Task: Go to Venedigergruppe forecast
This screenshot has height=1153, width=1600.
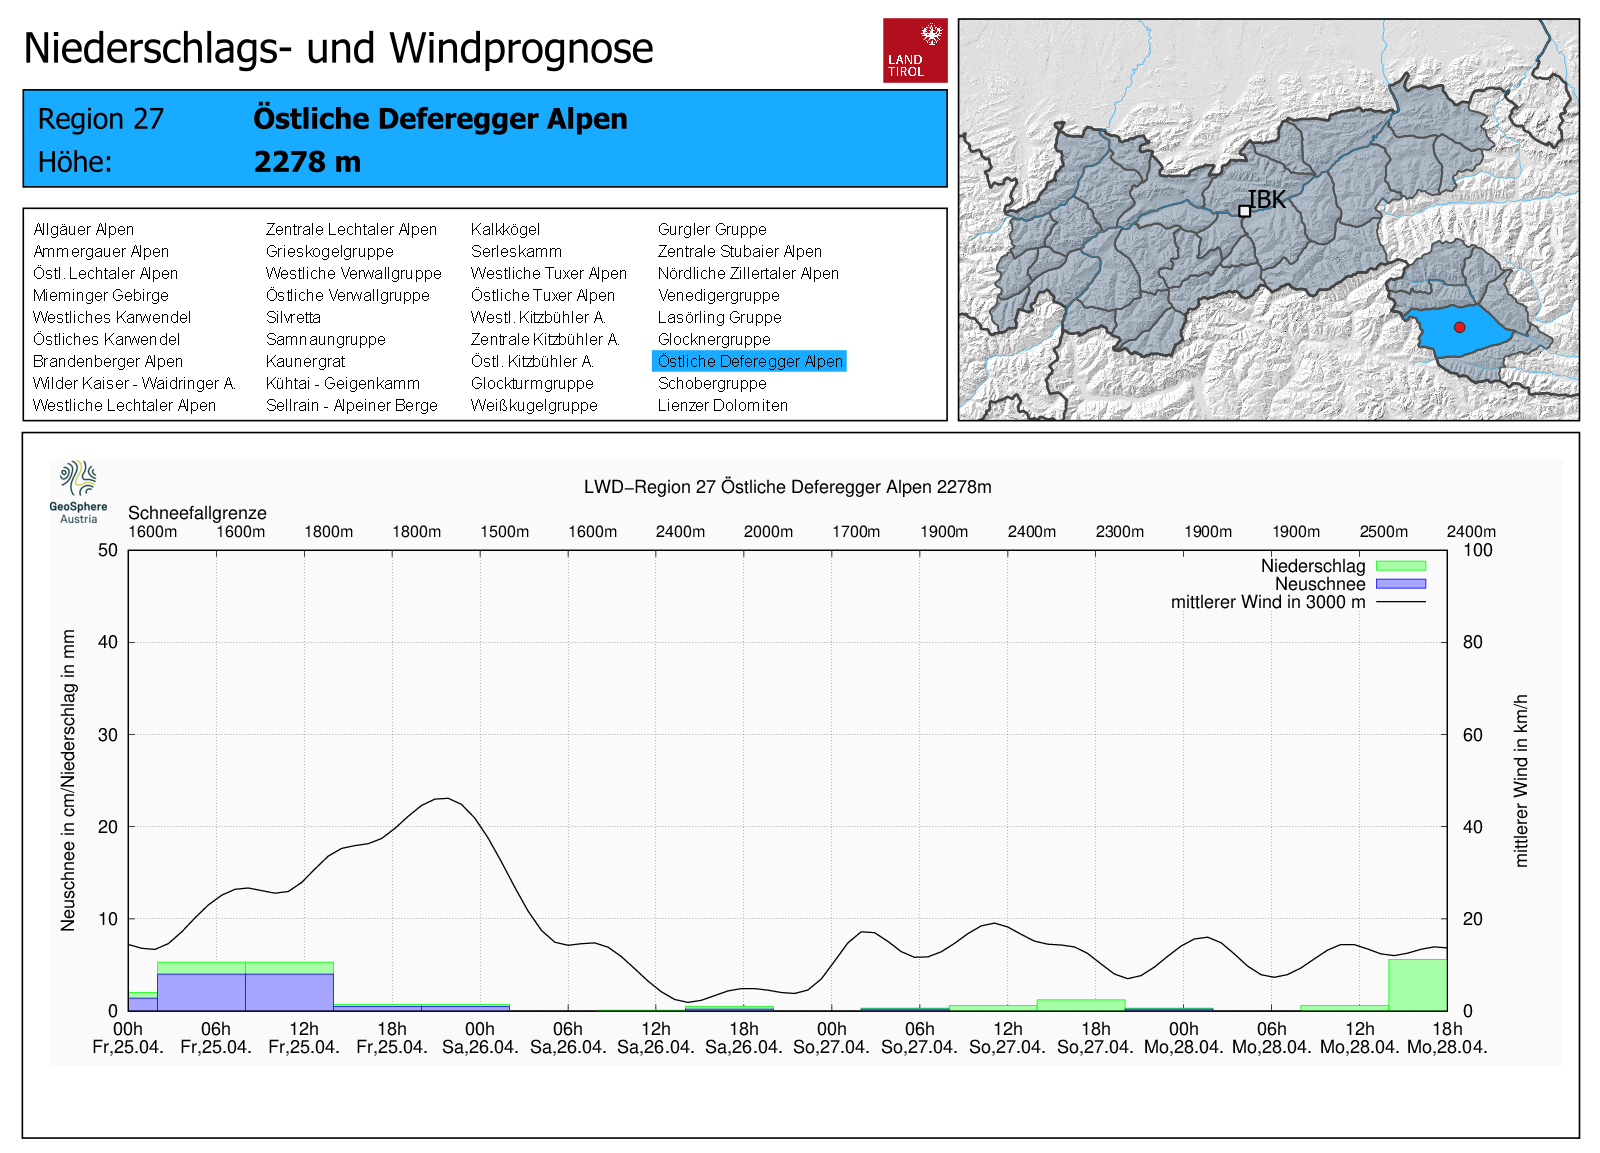Action: pyautogui.click(x=718, y=296)
